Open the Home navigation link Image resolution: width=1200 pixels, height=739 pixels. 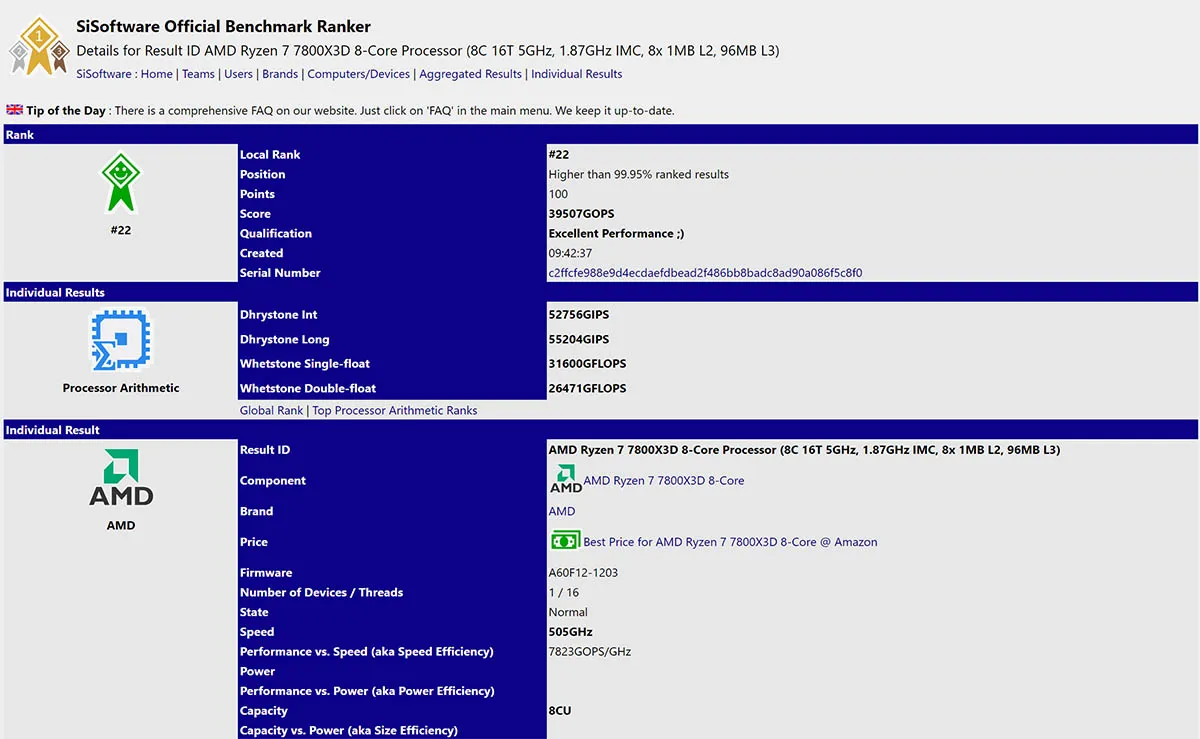tap(157, 74)
